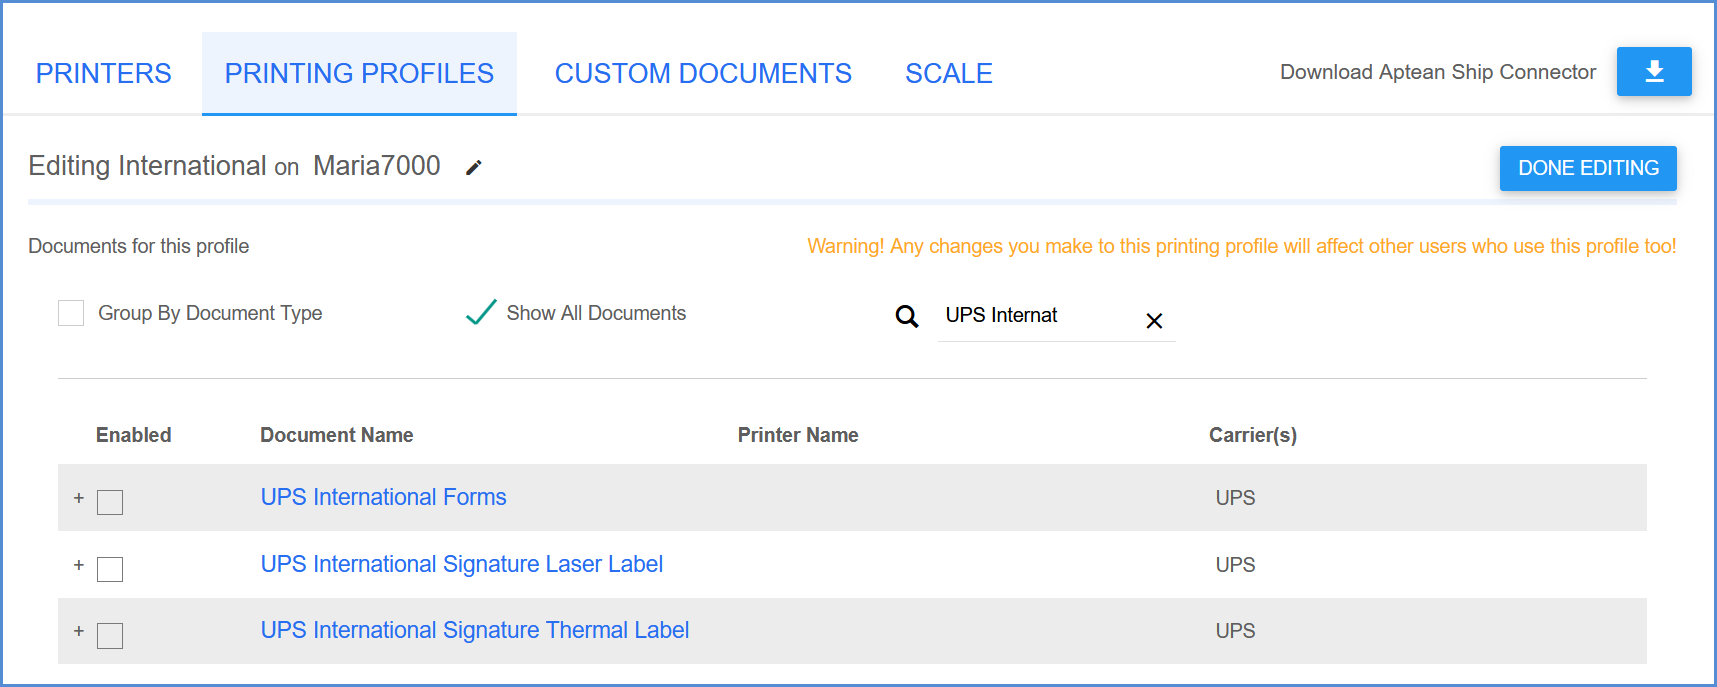Click the DONE EDITING button
Viewport: 1717px width, 687px height.
(1587, 168)
